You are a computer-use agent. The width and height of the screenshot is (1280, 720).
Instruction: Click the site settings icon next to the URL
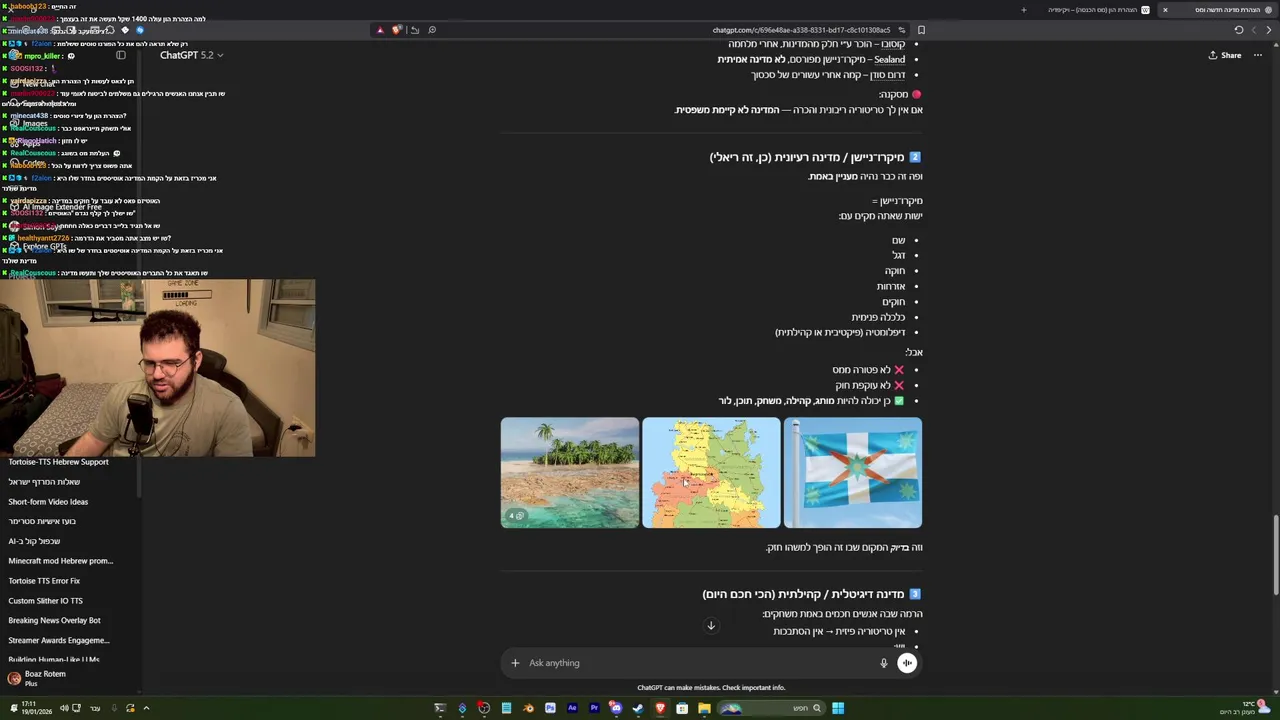point(901,30)
